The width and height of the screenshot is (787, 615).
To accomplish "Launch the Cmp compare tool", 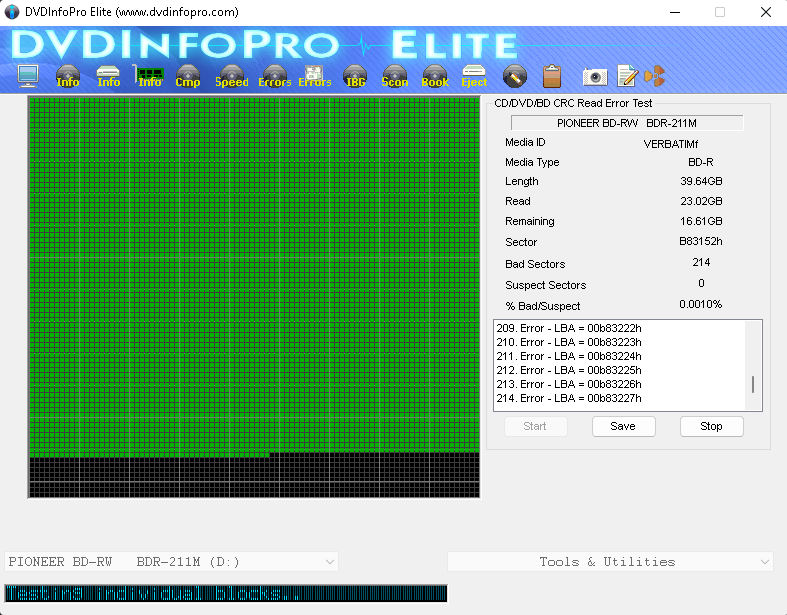I will click(188, 76).
